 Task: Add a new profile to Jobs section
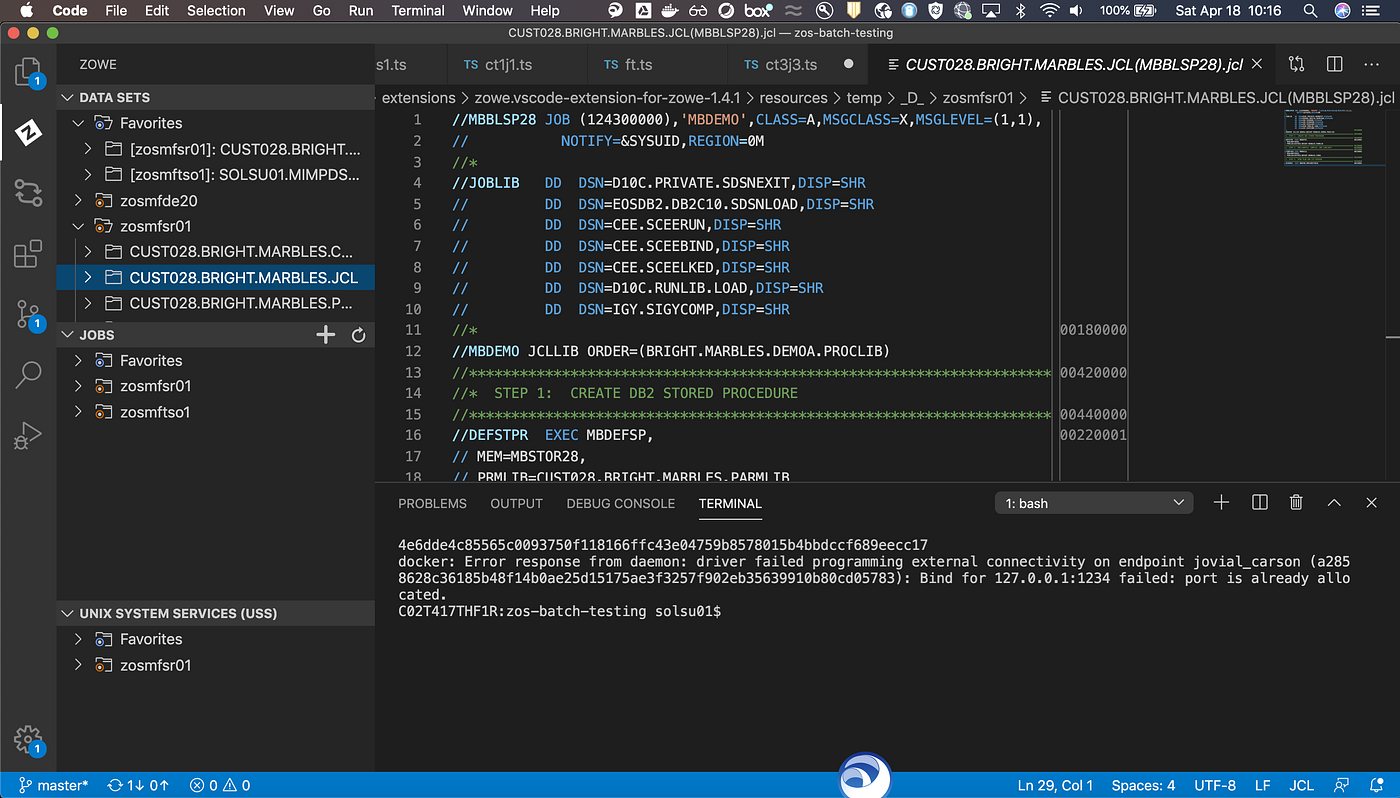pos(326,335)
